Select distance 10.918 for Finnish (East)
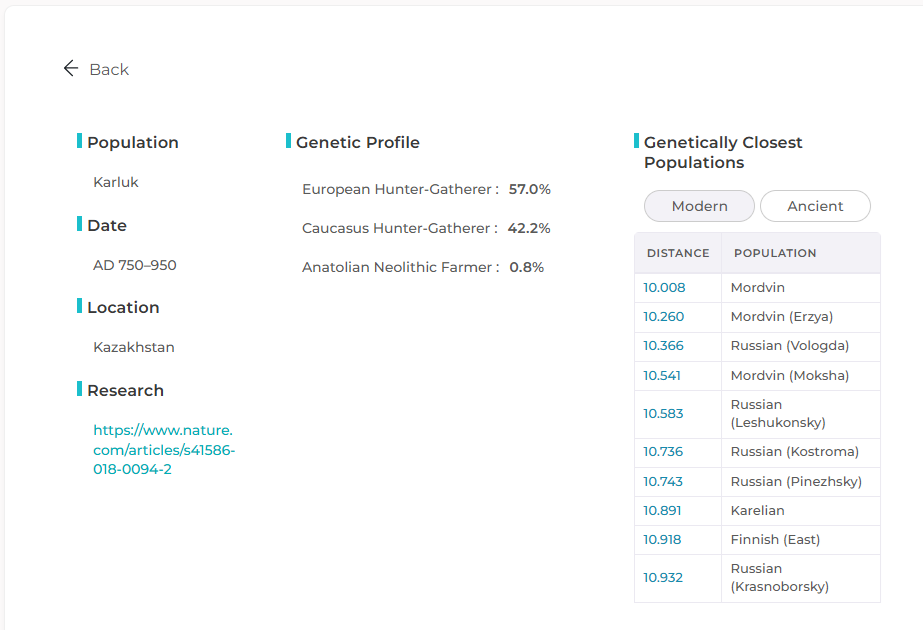Screen dimensions: 923x630 pyautogui.click(x=662, y=539)
